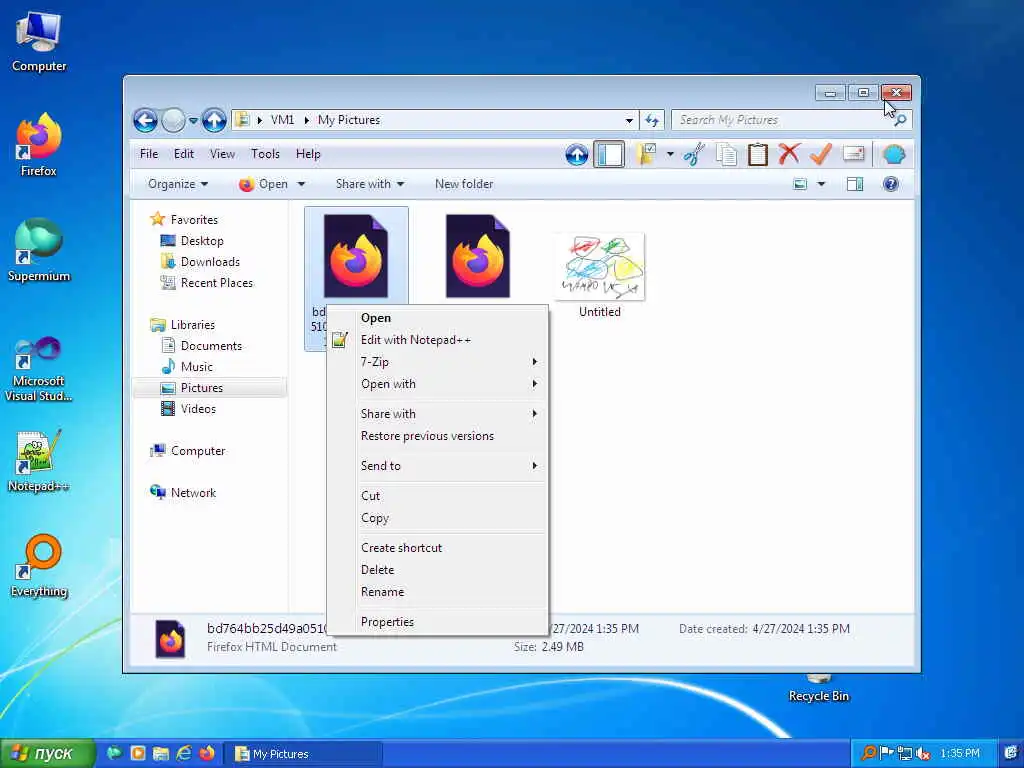Click the folder options checkmark icon
This screenshot has height=768, width=1024.
coord(646,155)
